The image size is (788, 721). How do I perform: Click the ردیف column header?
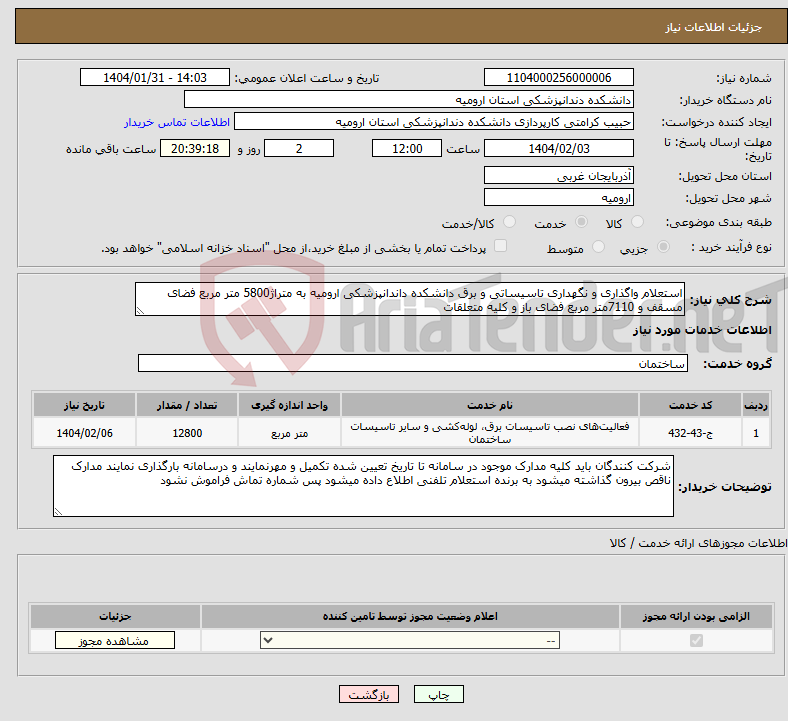tap(756, 405)
